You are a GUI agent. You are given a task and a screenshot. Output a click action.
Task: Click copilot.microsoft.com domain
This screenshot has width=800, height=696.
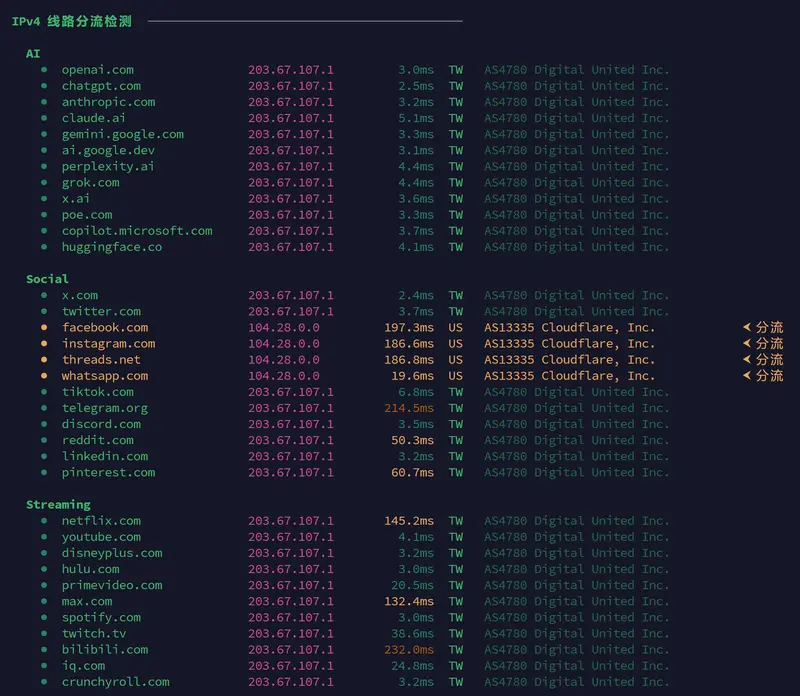coord(137,231)
